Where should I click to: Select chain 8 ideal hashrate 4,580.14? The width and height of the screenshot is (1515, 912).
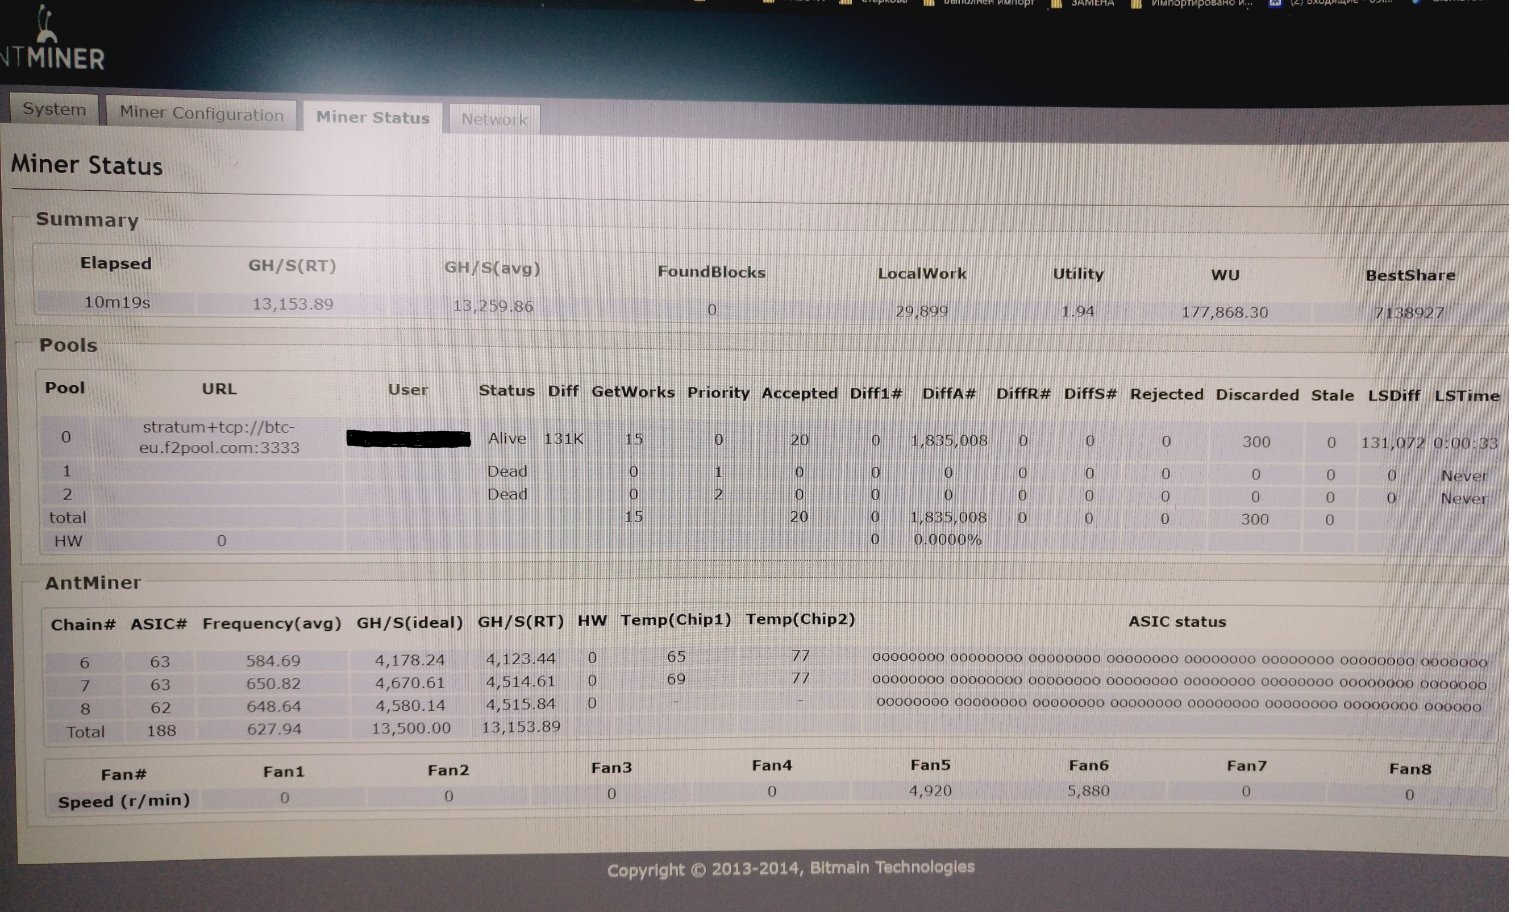(409, 705)
